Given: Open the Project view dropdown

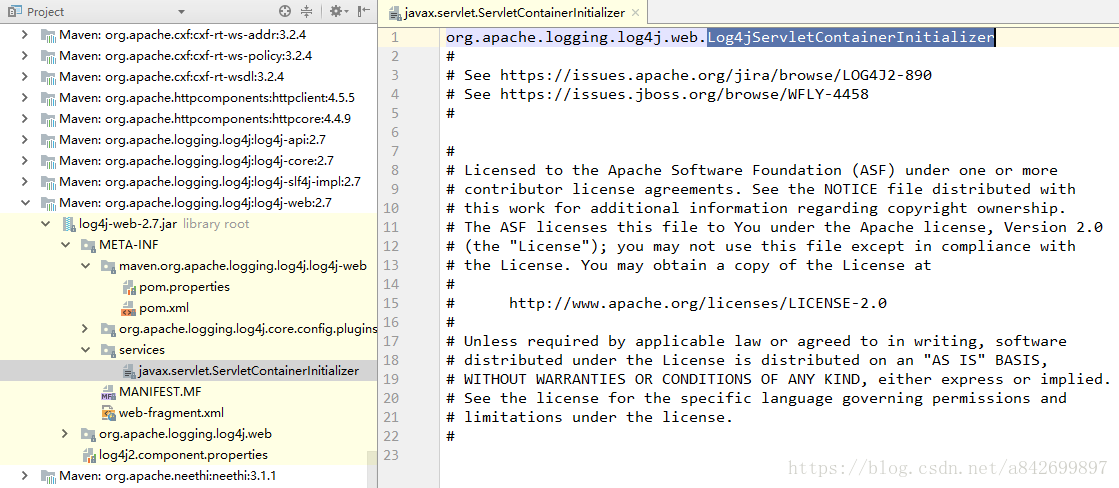Looking at the screenshot, I should pos(181,12).
